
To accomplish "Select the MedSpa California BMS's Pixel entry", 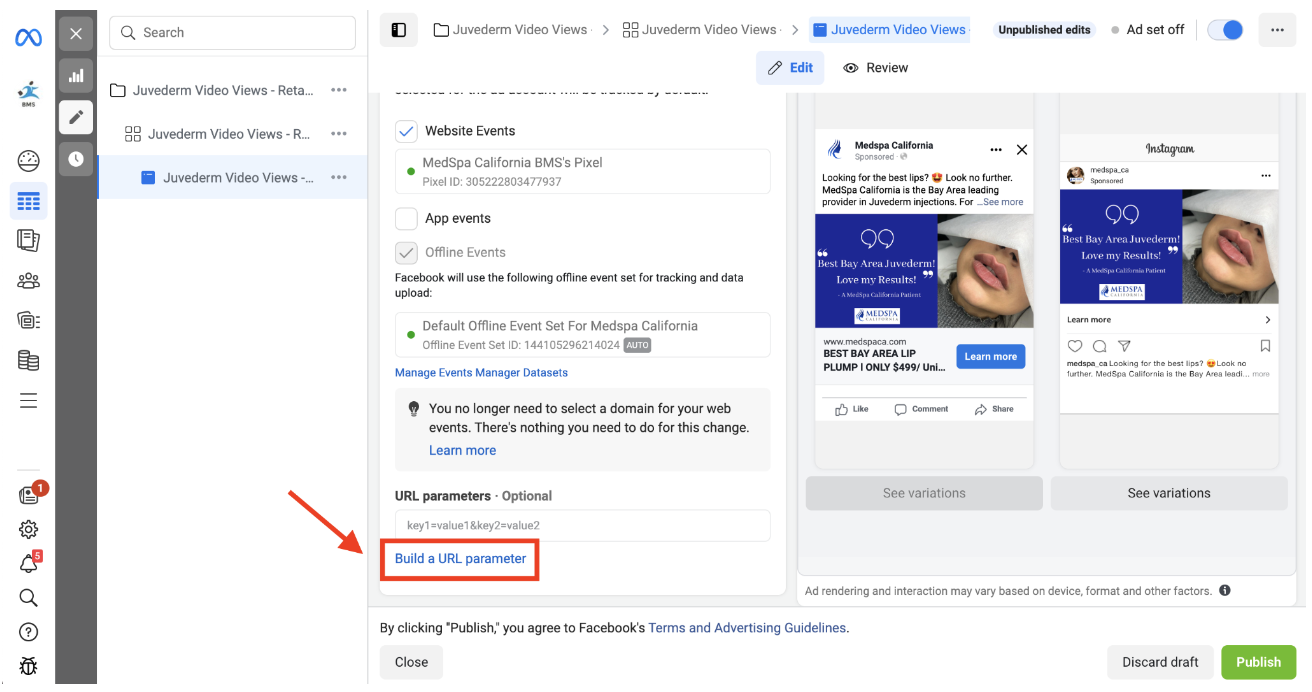I will [582, 171].
